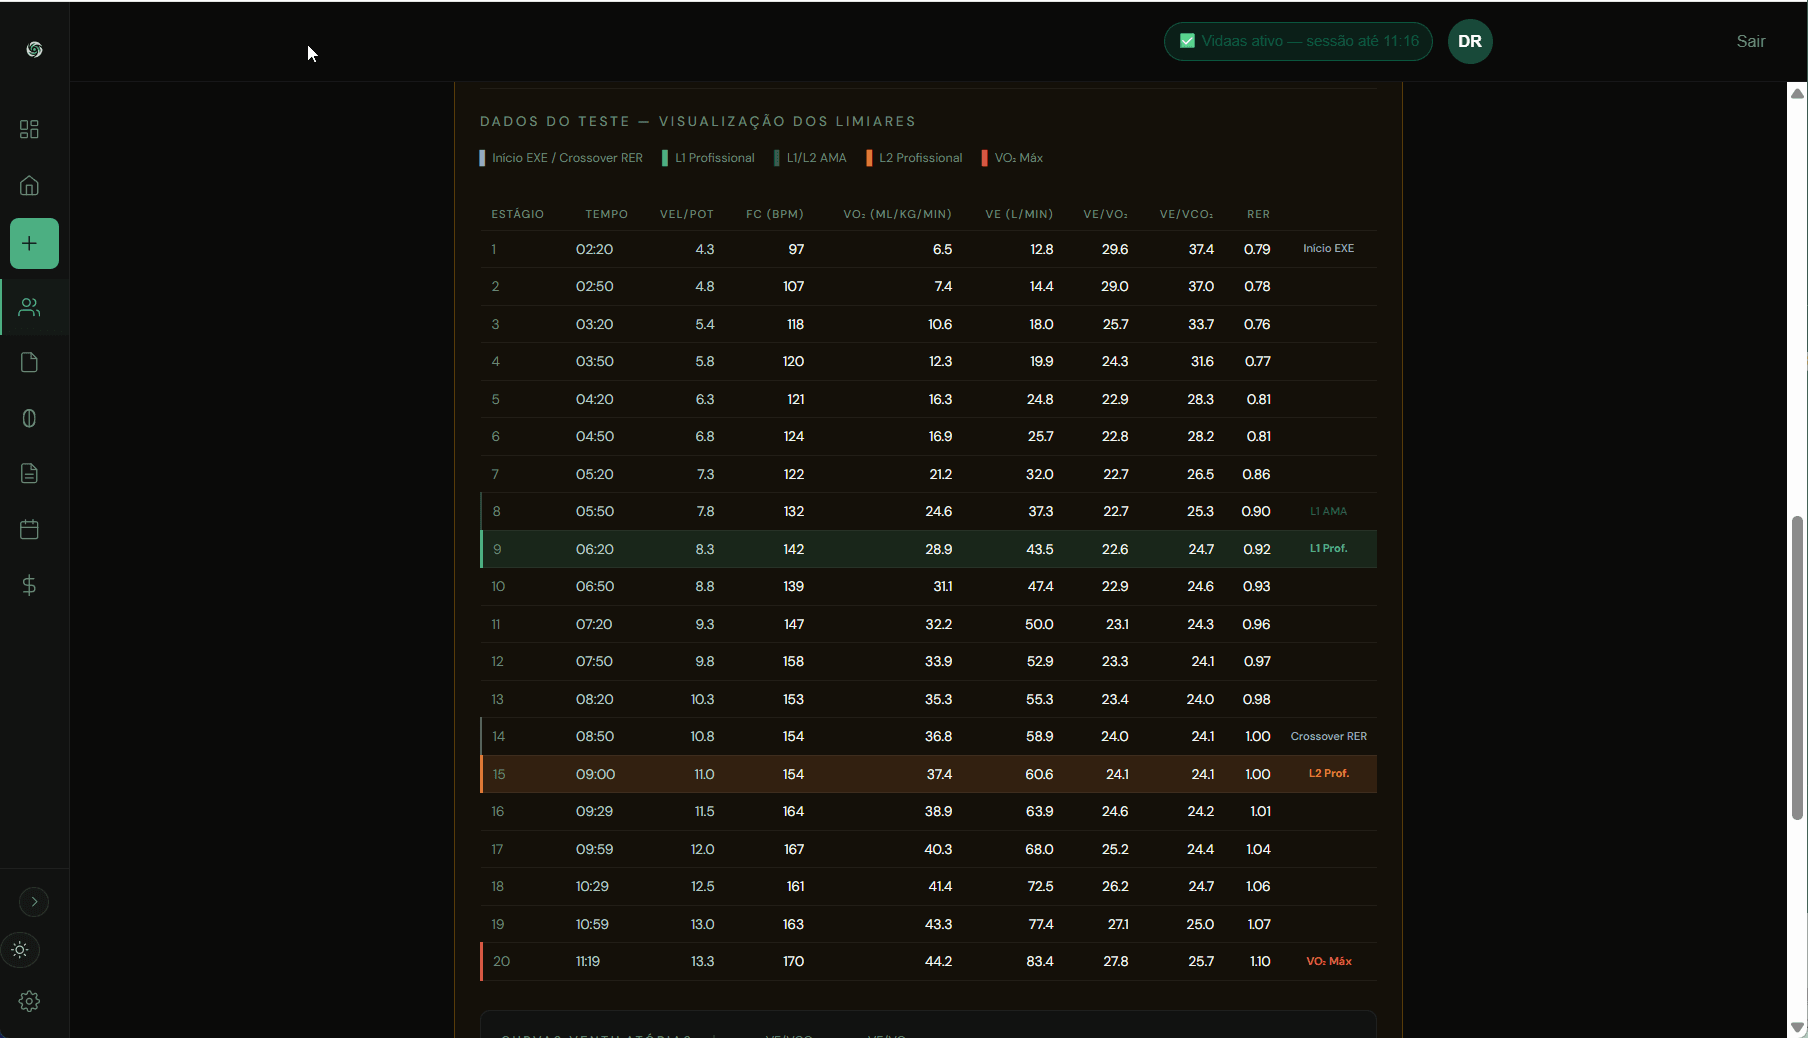This screenshot has width=1808, height=1038.
Task: Click time 02:50 in stage 2 row
Action: 594,286
